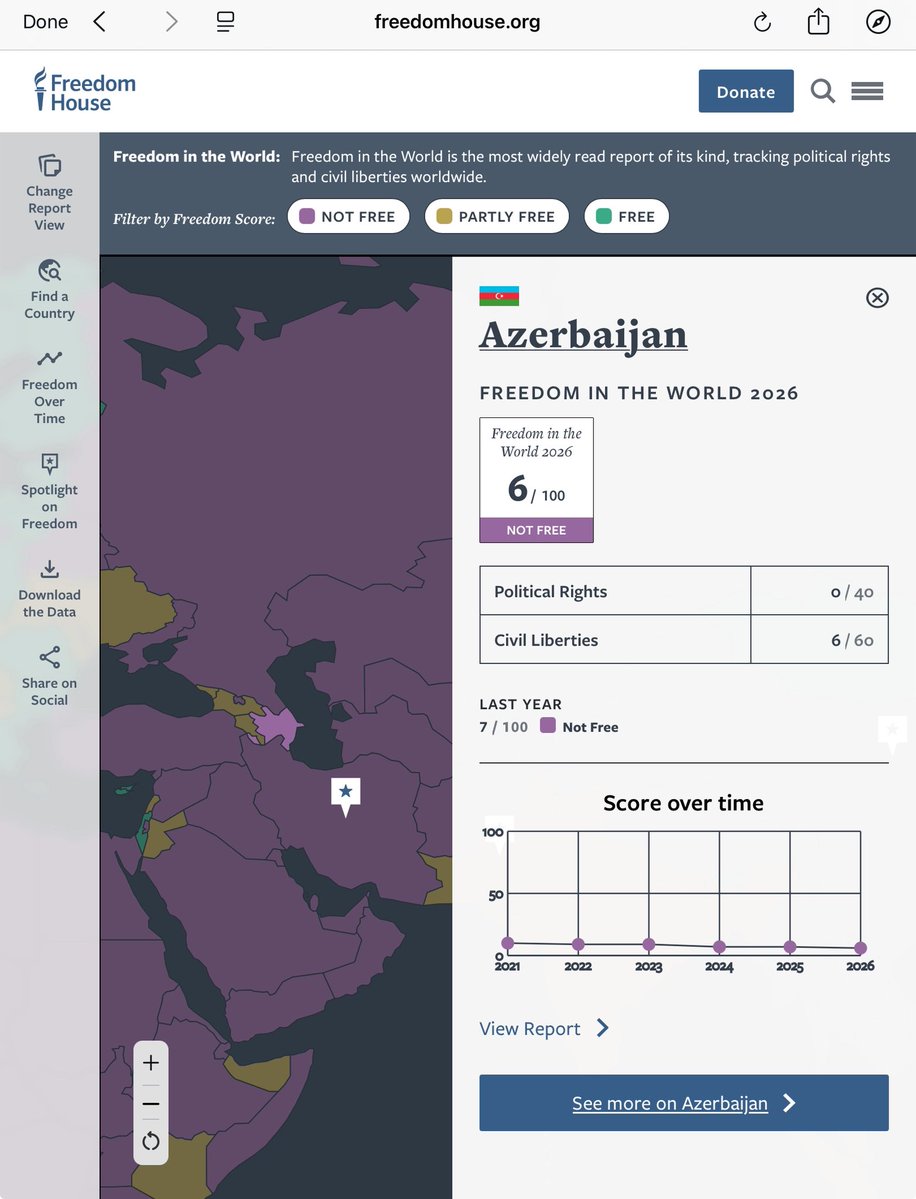Click the 7 / 100 last year score
The height and width of the screenshot is (1199, 916).
[x=503, y=726]
